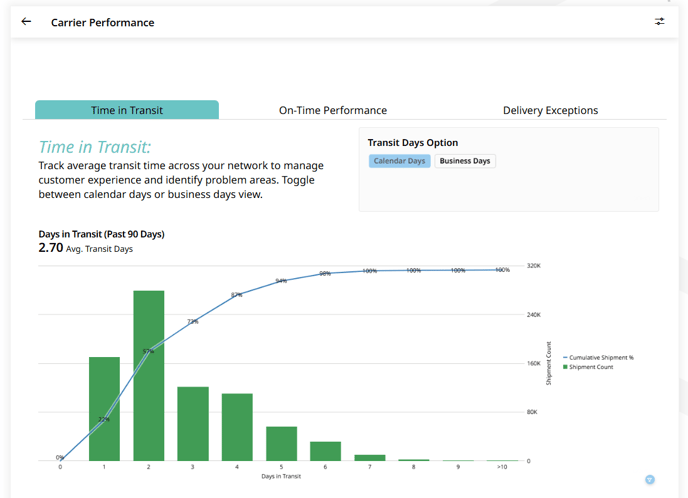
Task: Go to Delivery Exceptions tab
Action: tap(550, 110)
